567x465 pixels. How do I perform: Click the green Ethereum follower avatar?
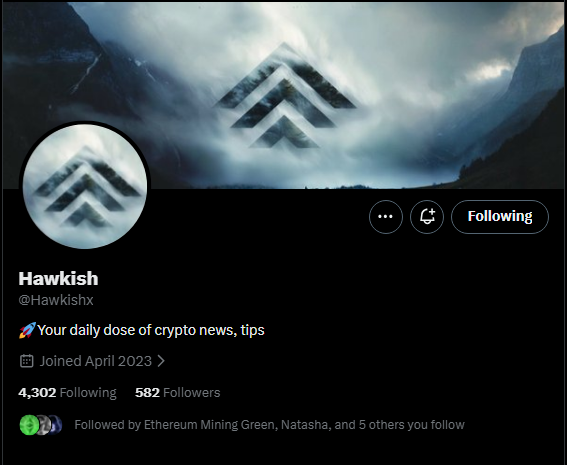29,425
